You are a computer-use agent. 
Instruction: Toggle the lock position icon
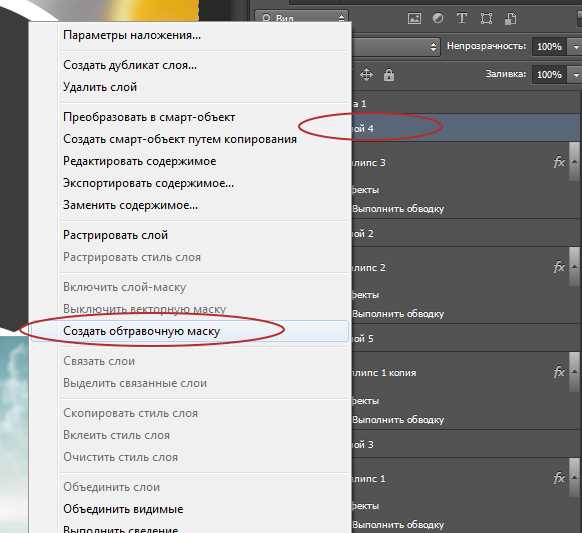tap(366, 75)
